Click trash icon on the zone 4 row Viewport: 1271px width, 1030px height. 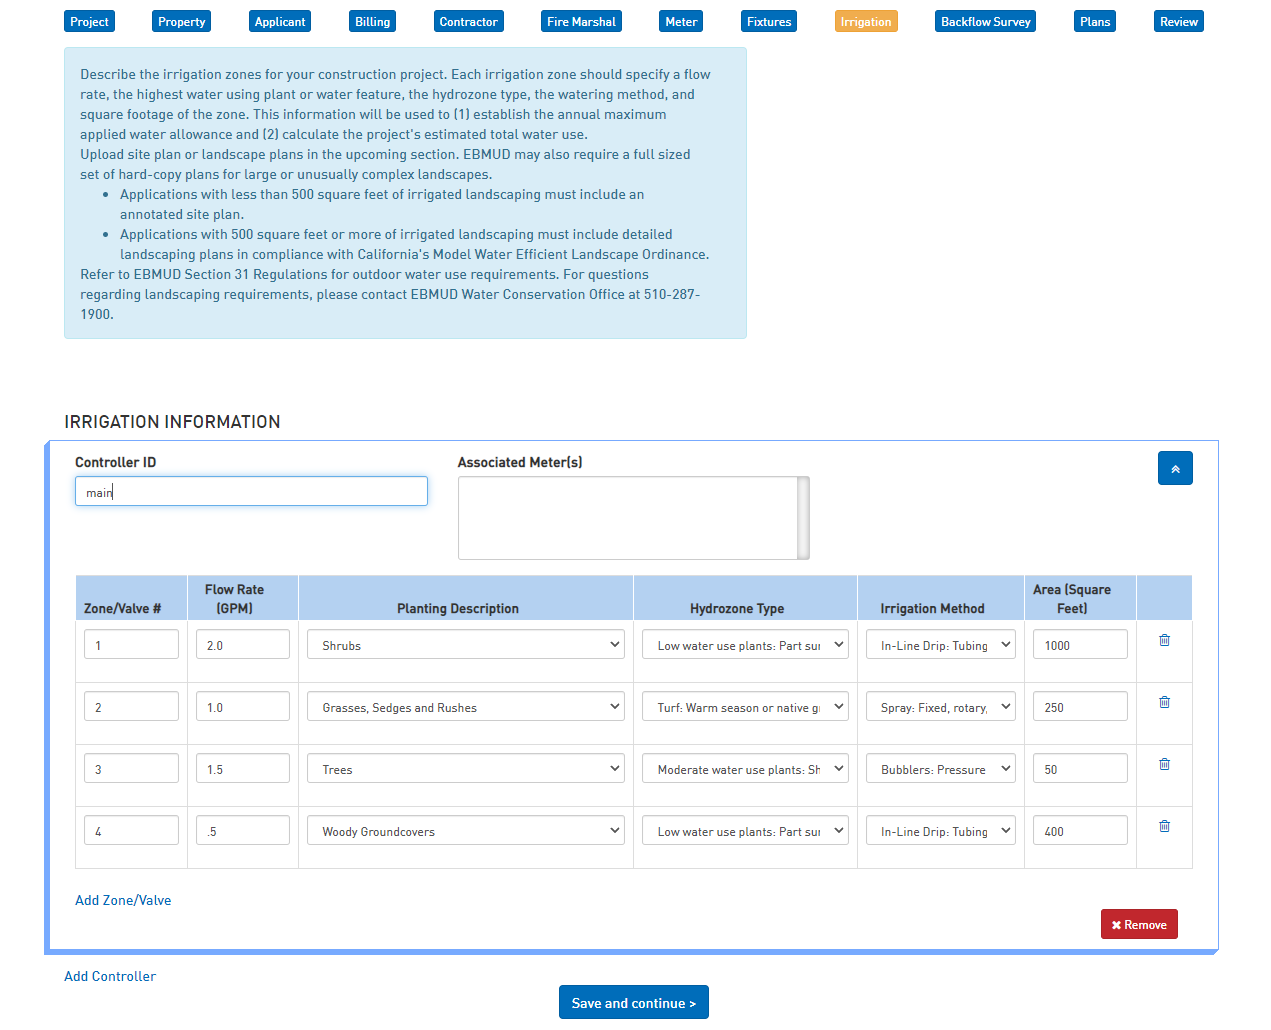tap(1164, 826)
